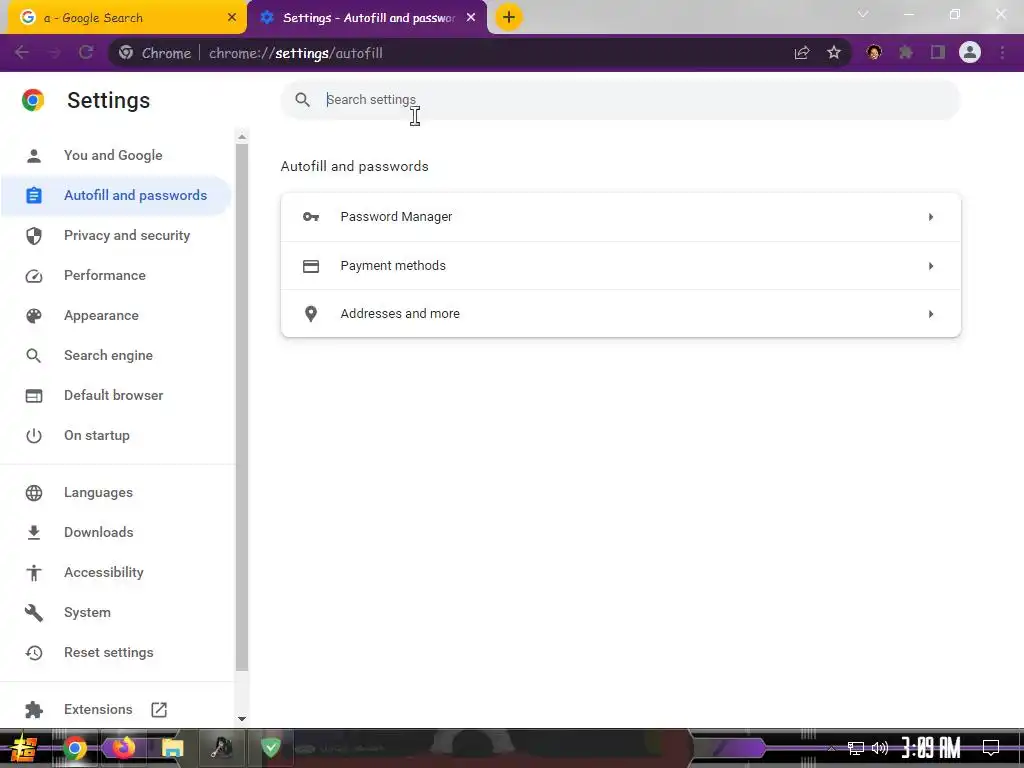The height and width of the screenshot is (768, 1024).
Task: Open Search engine settings
Action: 116,355
